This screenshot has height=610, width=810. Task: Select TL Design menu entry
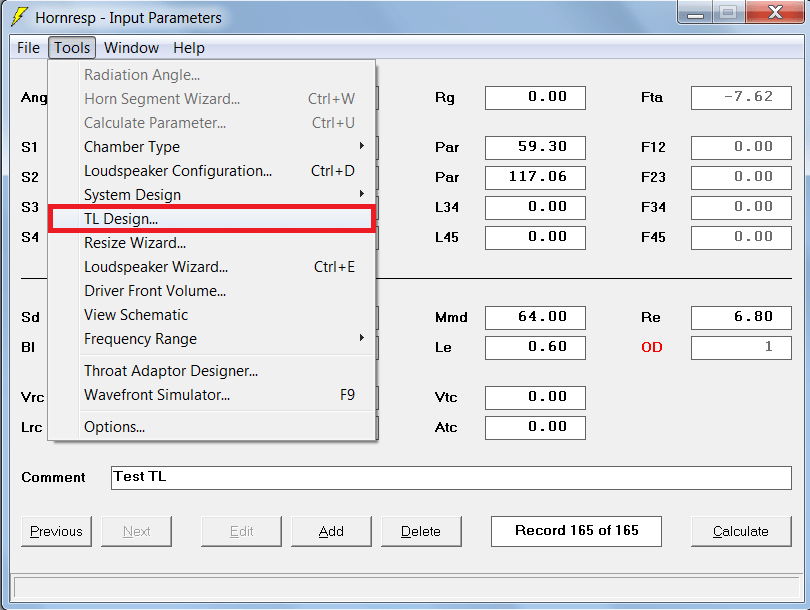(212, 218)
